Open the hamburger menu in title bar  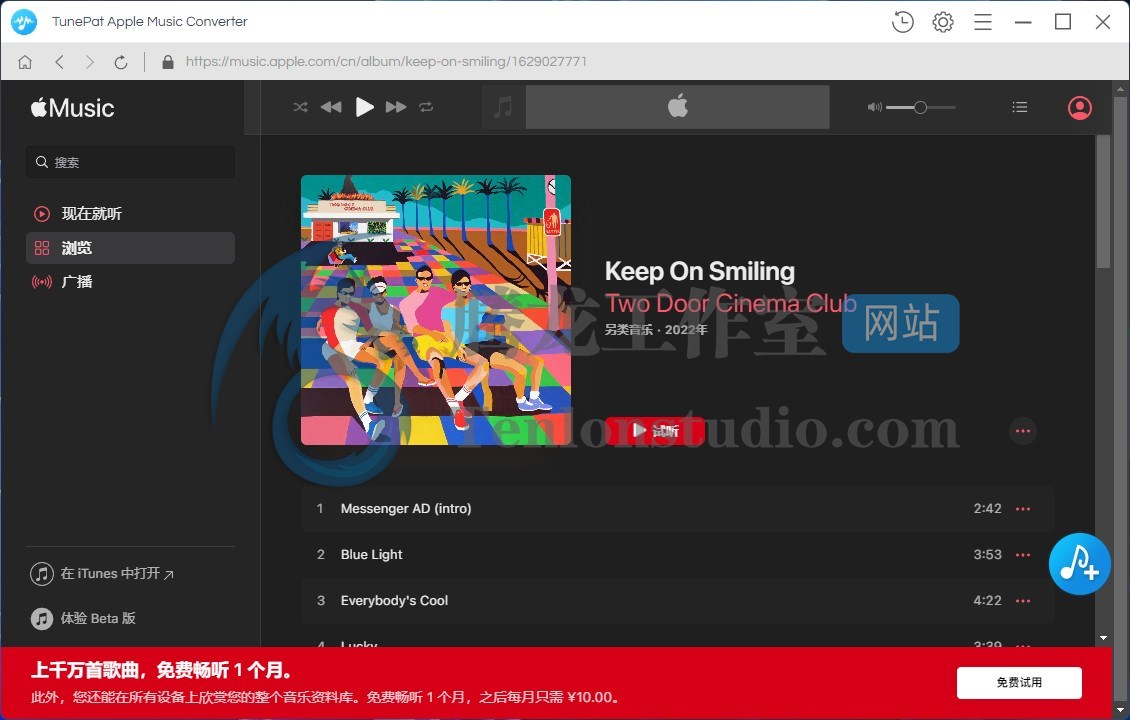pyautogui.click(x=983, y=22)
